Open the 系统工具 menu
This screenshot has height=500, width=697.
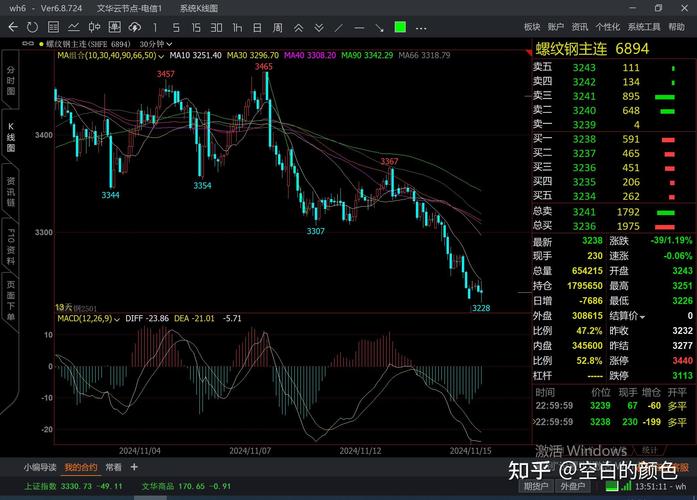click(646, 27)
